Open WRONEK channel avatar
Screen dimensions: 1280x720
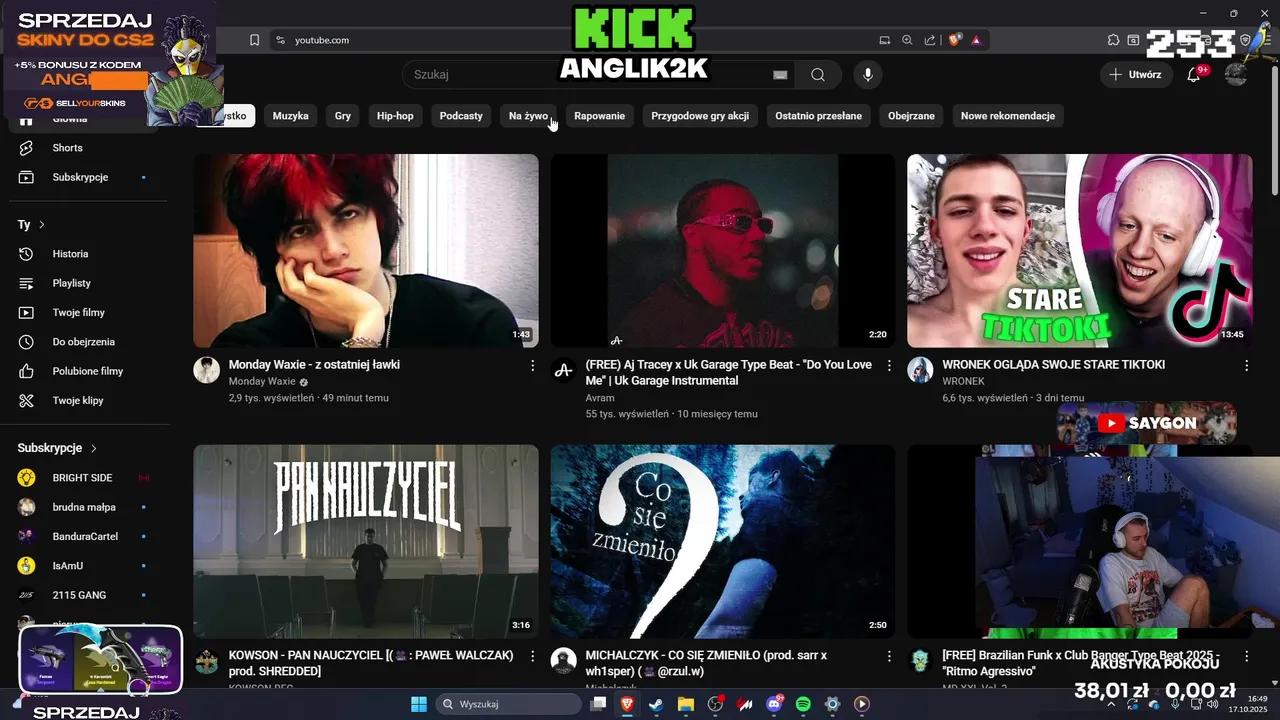click(920, 370)
